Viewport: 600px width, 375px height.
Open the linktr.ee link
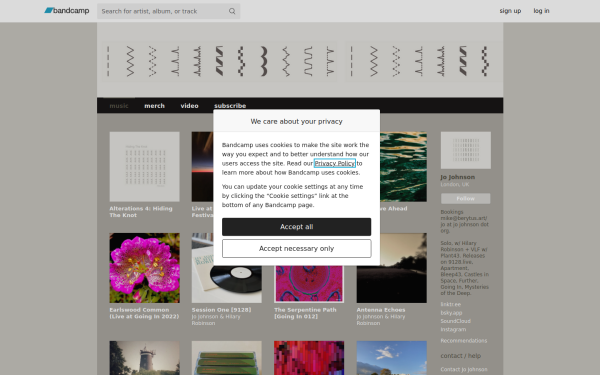pyautogui.click(x=450, y=305)
